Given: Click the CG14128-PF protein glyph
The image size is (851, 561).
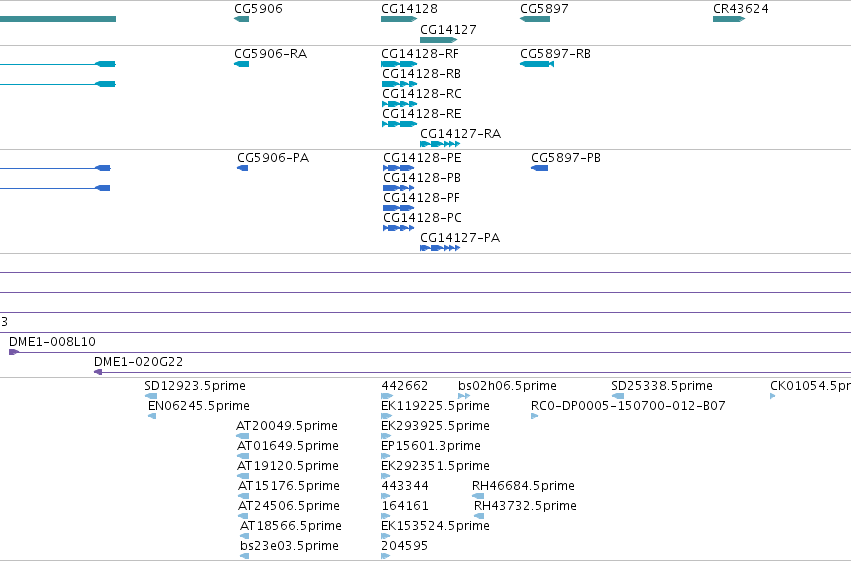Looking at the screenshot, I should pos(398,208).
